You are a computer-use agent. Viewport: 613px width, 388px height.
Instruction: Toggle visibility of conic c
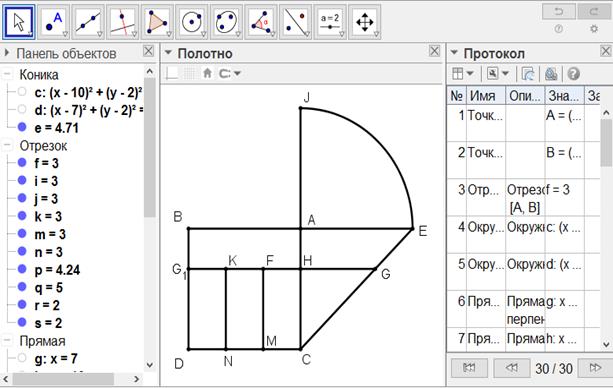point(22,92)
